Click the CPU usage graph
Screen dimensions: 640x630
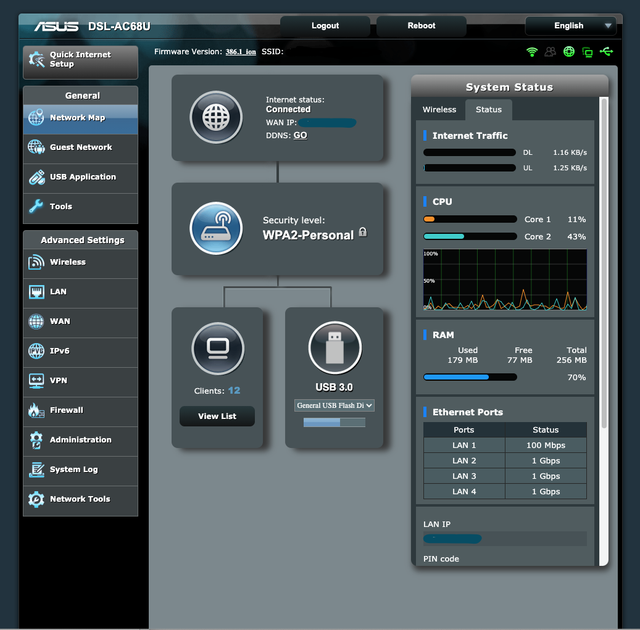coord(505,280)
